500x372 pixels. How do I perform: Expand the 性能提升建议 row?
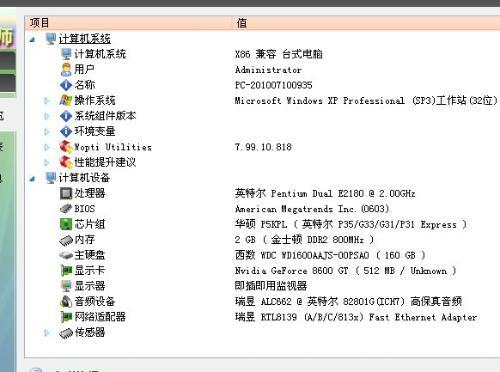coord(47,162)
